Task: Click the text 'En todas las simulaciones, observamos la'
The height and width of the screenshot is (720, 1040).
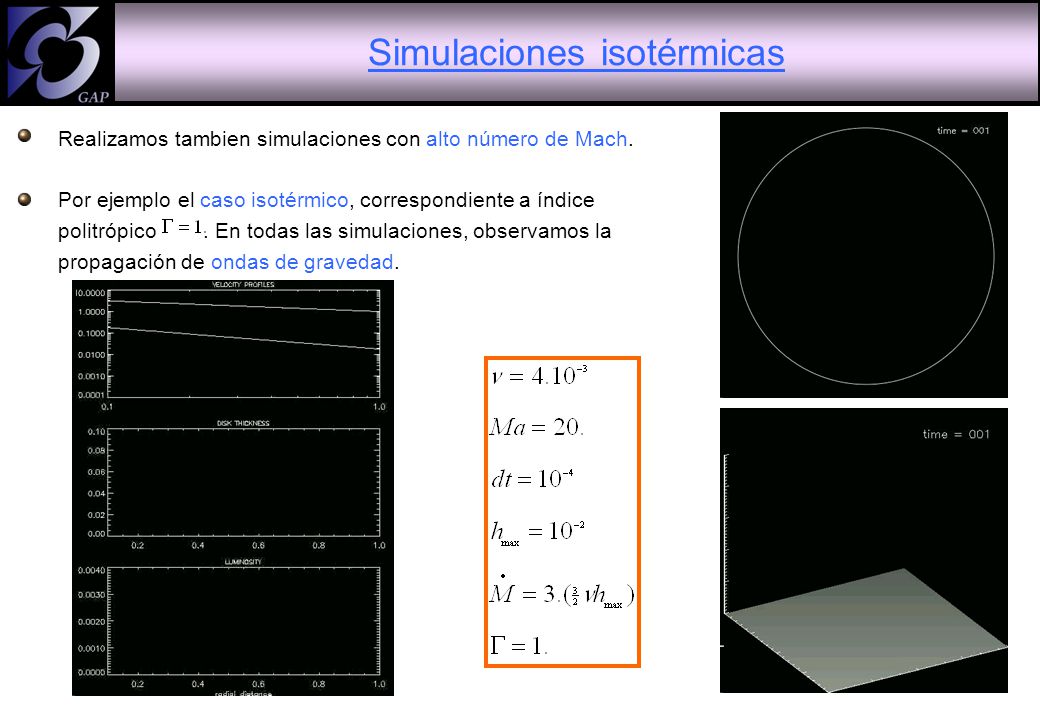Action: pyautogui.click(x=413, y=231)
